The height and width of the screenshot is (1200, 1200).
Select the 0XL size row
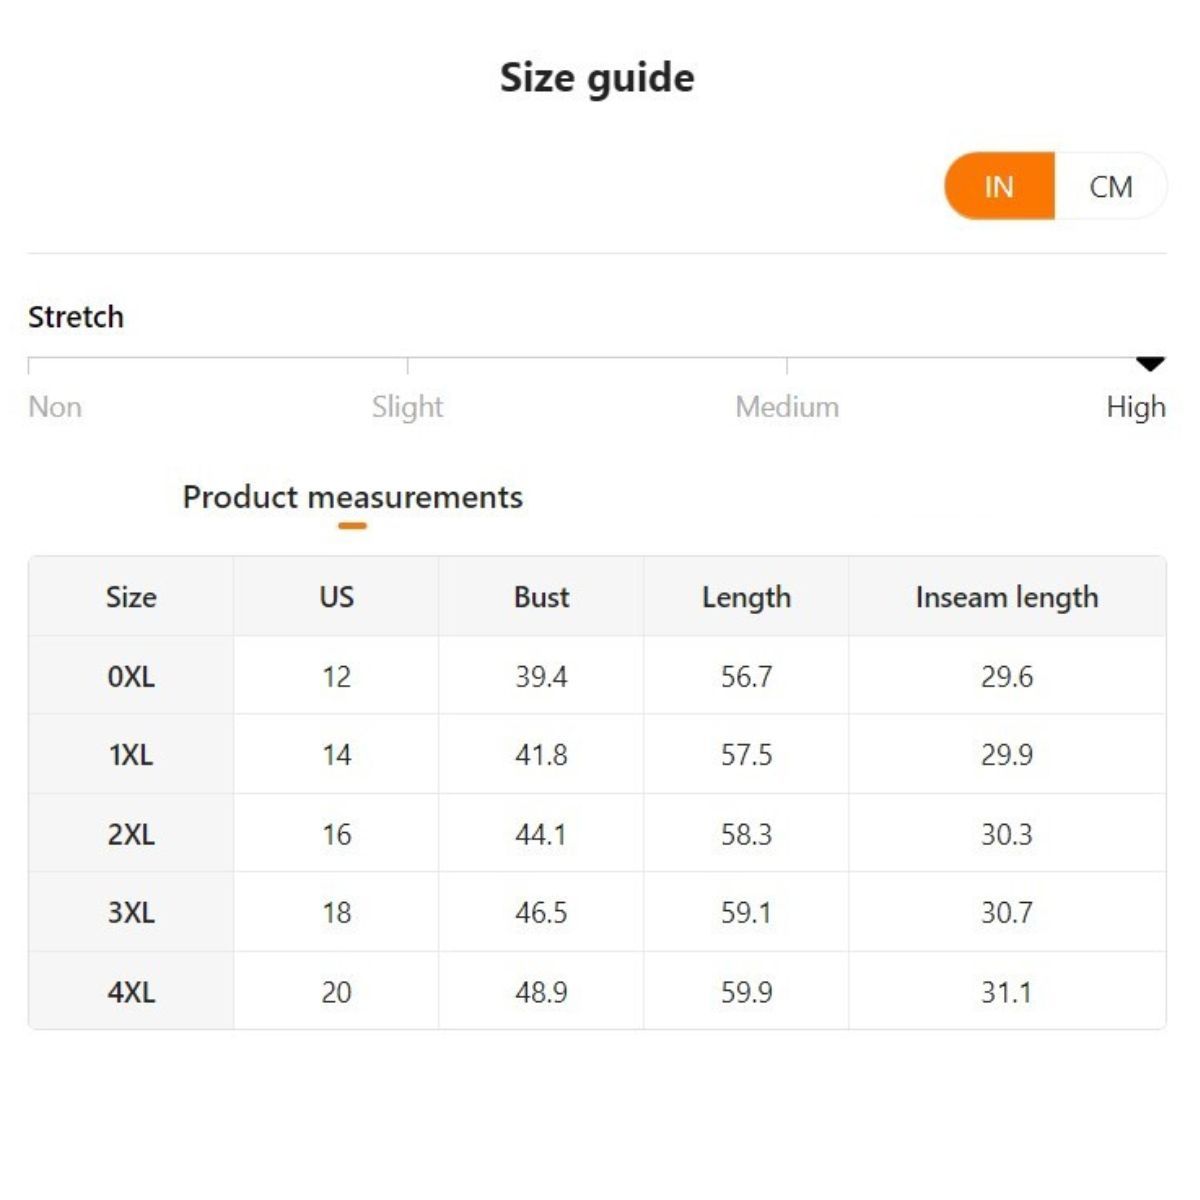click(x=131, y=677)
